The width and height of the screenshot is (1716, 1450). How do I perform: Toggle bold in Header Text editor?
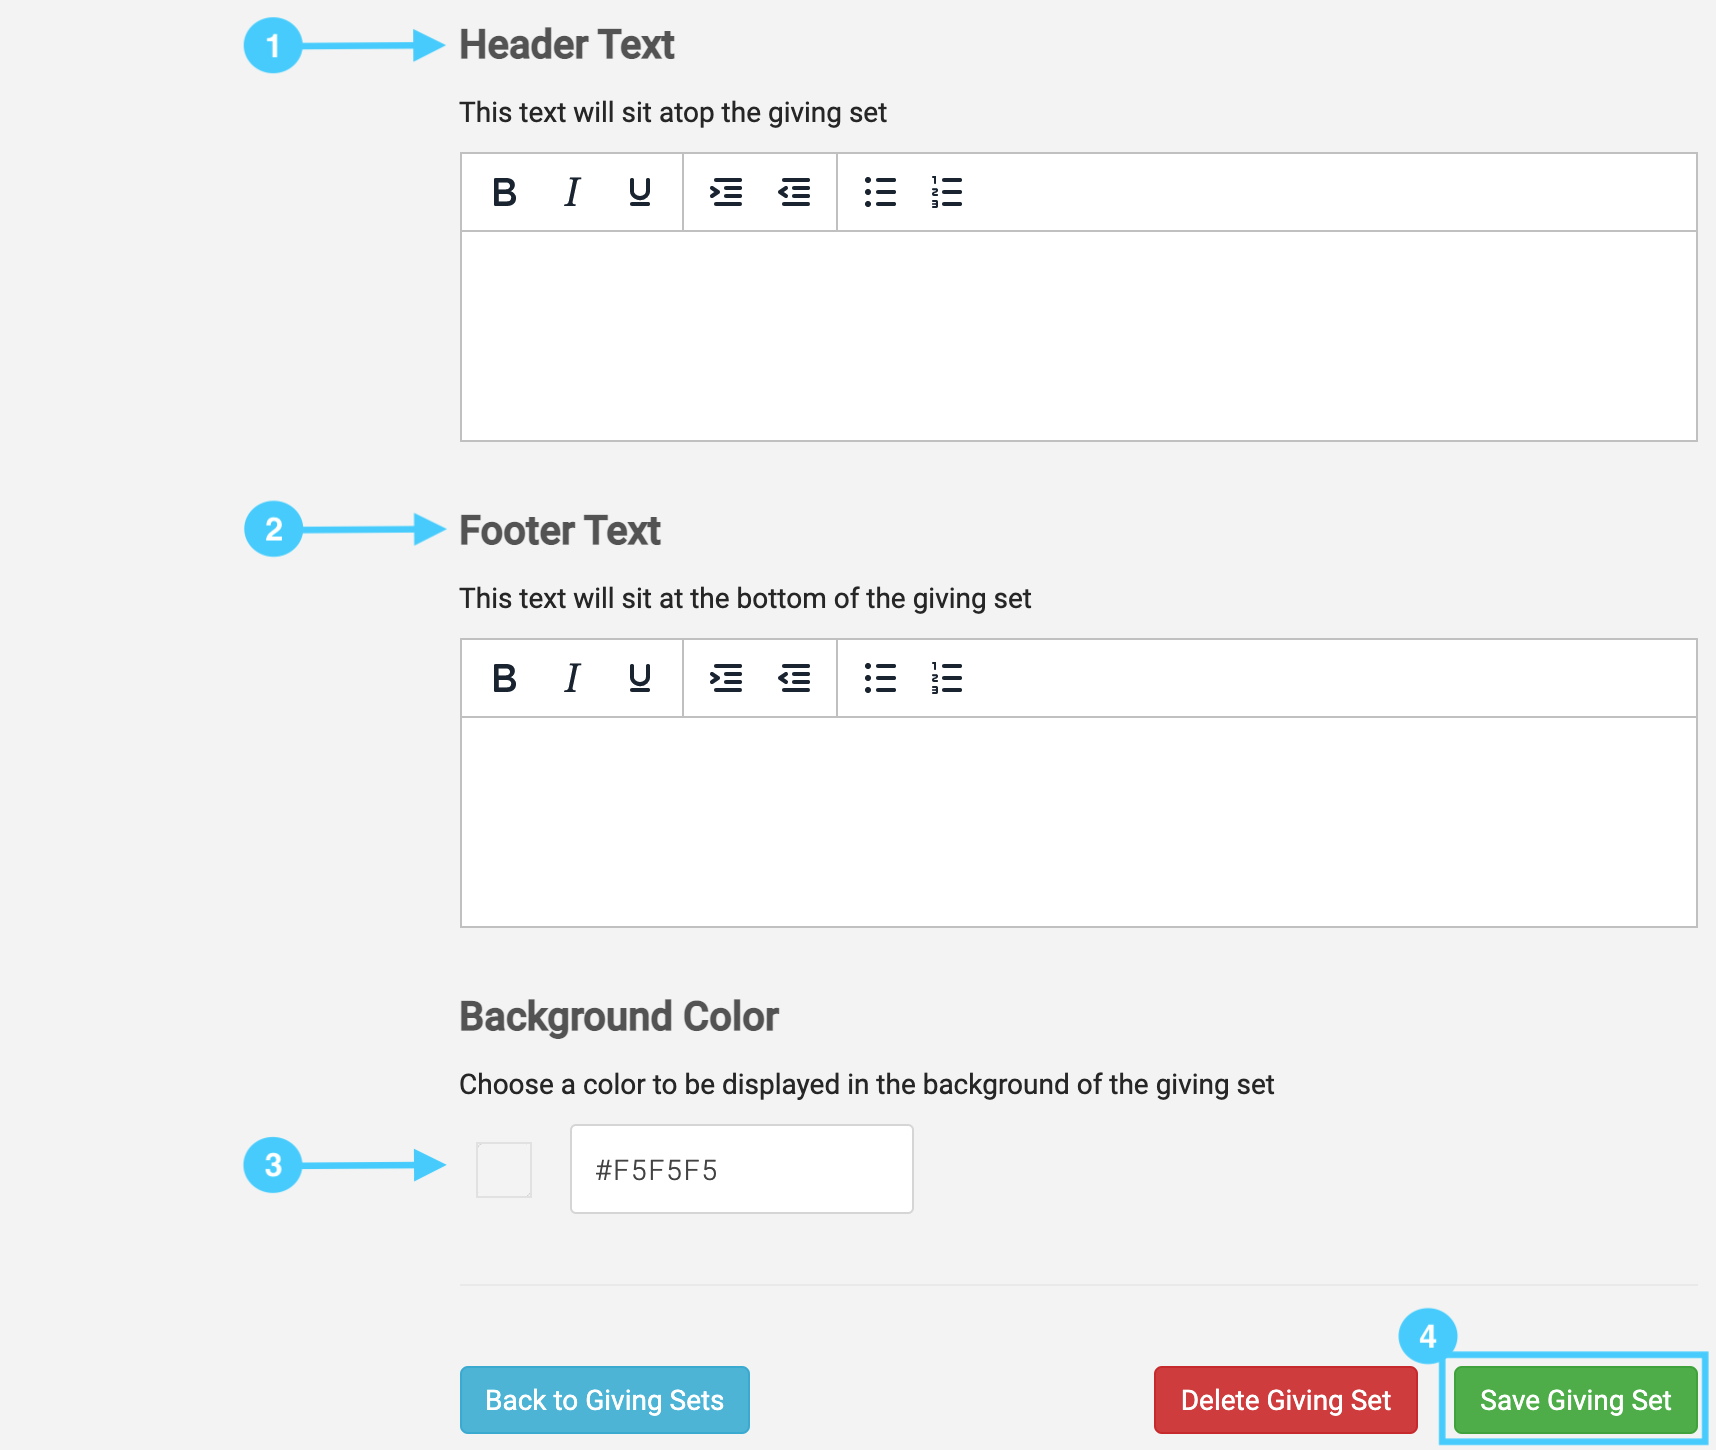(x=505, y=192)
